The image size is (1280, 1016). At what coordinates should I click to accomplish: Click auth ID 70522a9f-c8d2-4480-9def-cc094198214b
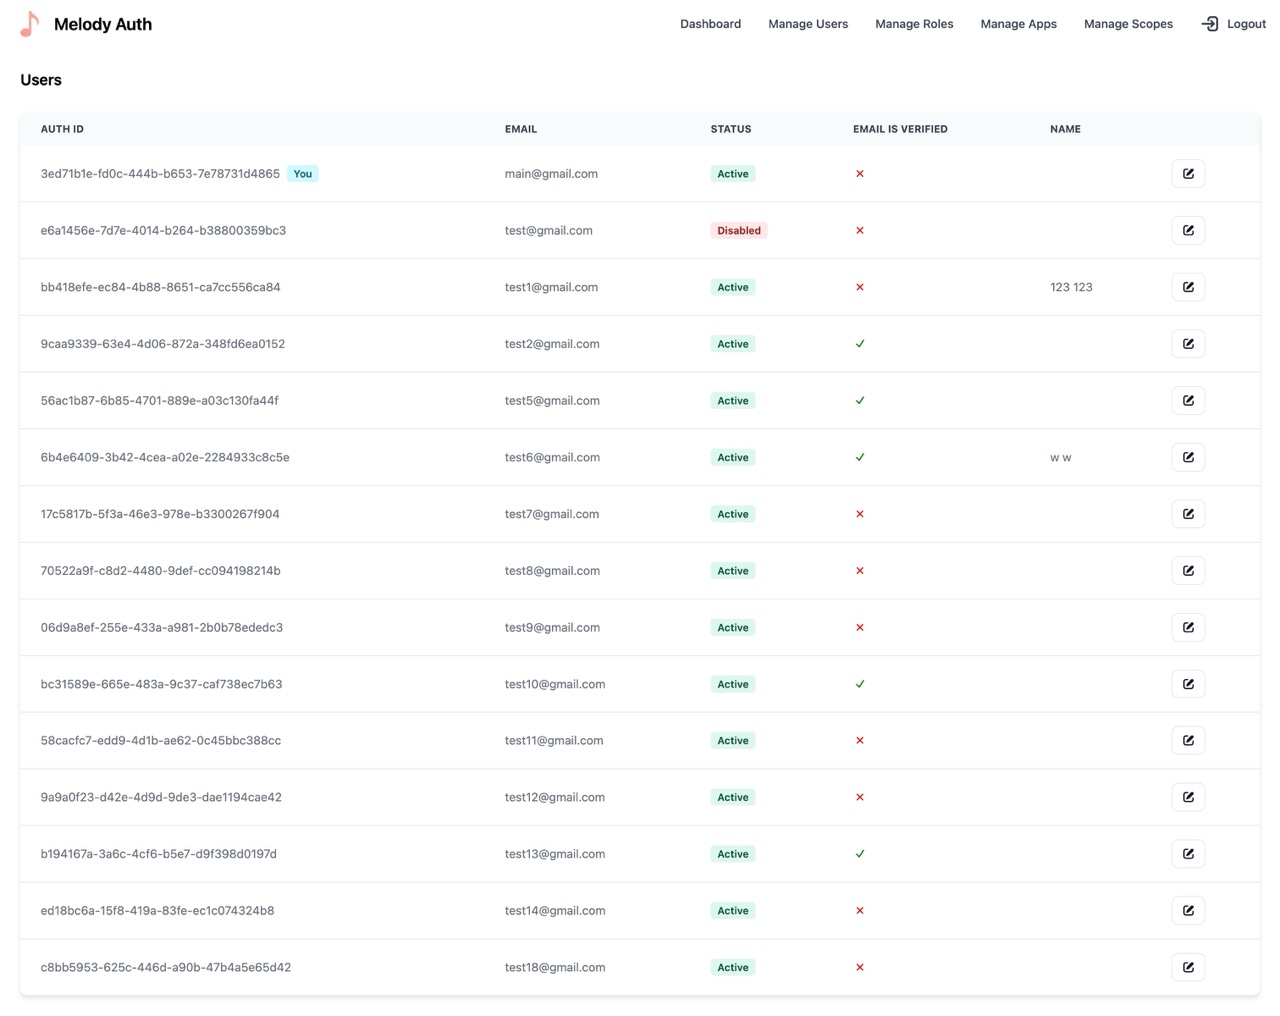pos(160,571)
